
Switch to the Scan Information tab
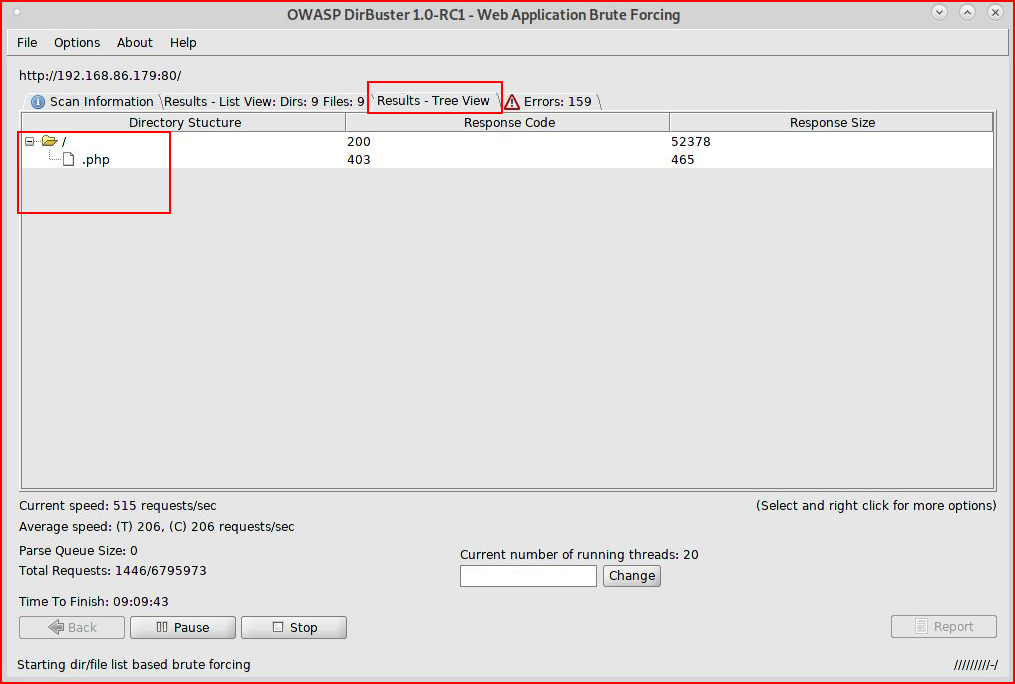click(x=92, y=102)
